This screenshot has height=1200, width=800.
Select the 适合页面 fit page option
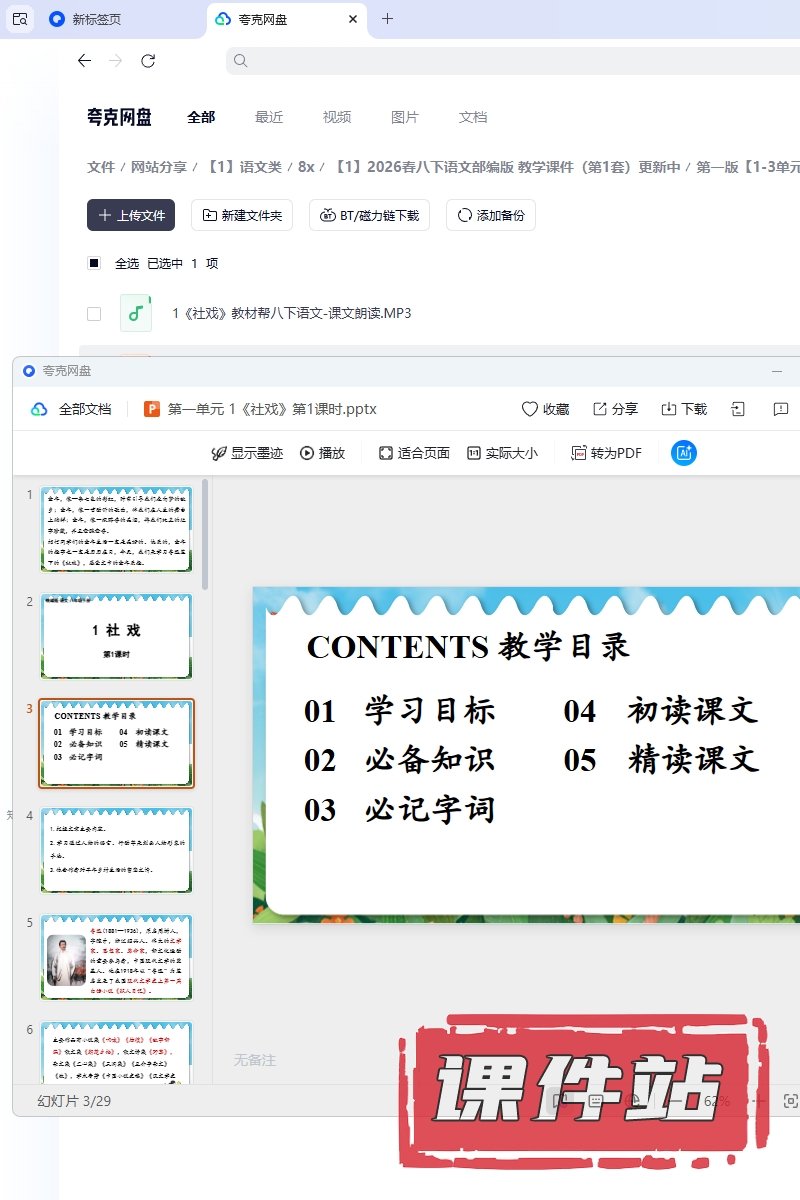[414, 453]
